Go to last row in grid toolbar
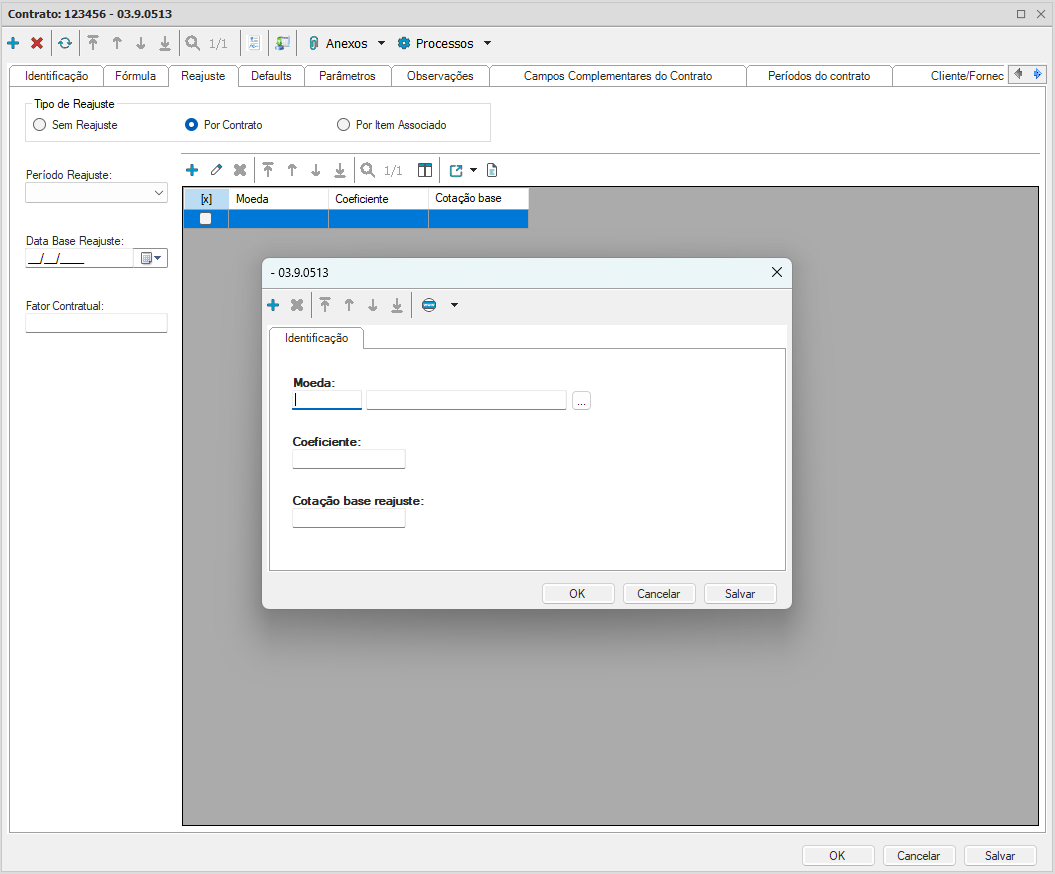Image resolution: width=1055 pixels, height=874 pixels. pyautogui.click(x=340, y=170)
